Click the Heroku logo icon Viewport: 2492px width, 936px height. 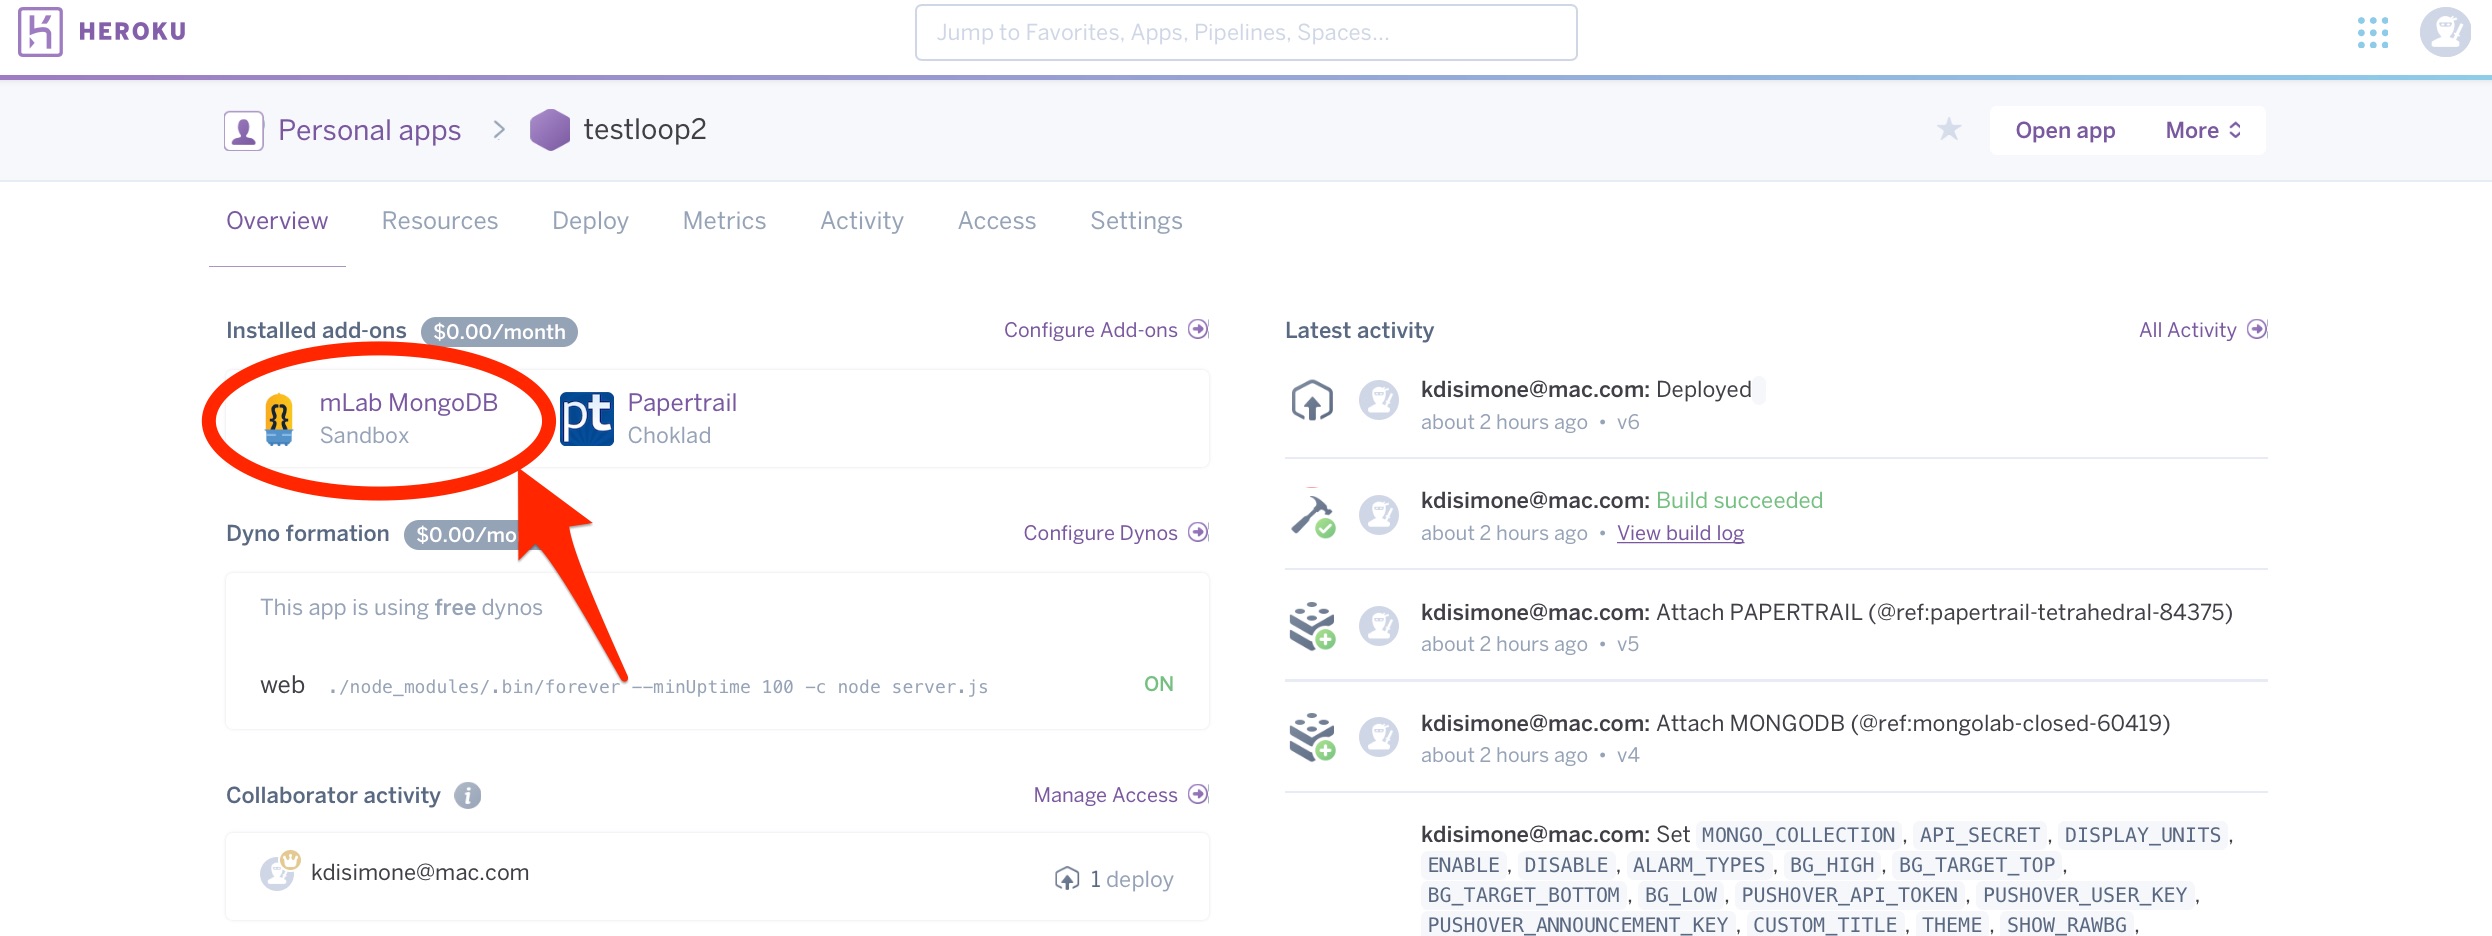(x=40, y=32)
